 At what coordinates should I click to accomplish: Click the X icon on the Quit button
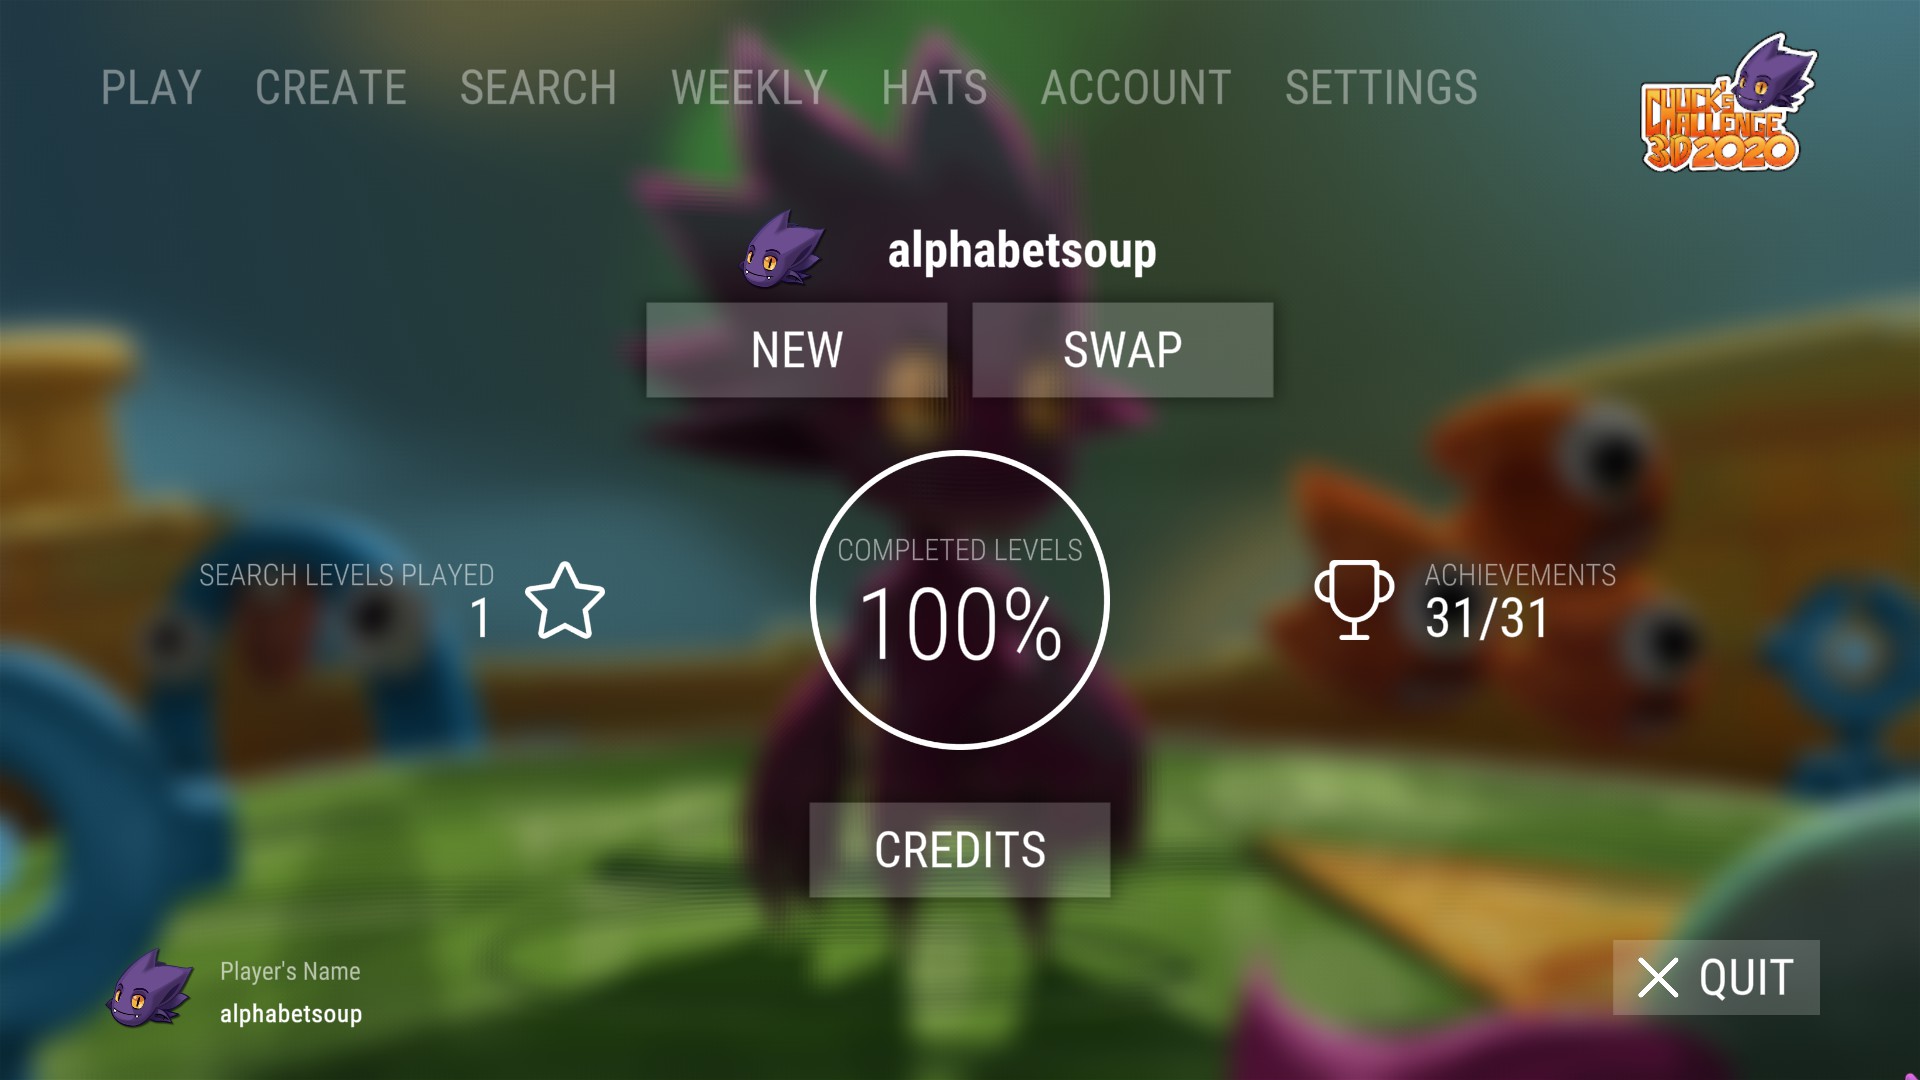1658,978
